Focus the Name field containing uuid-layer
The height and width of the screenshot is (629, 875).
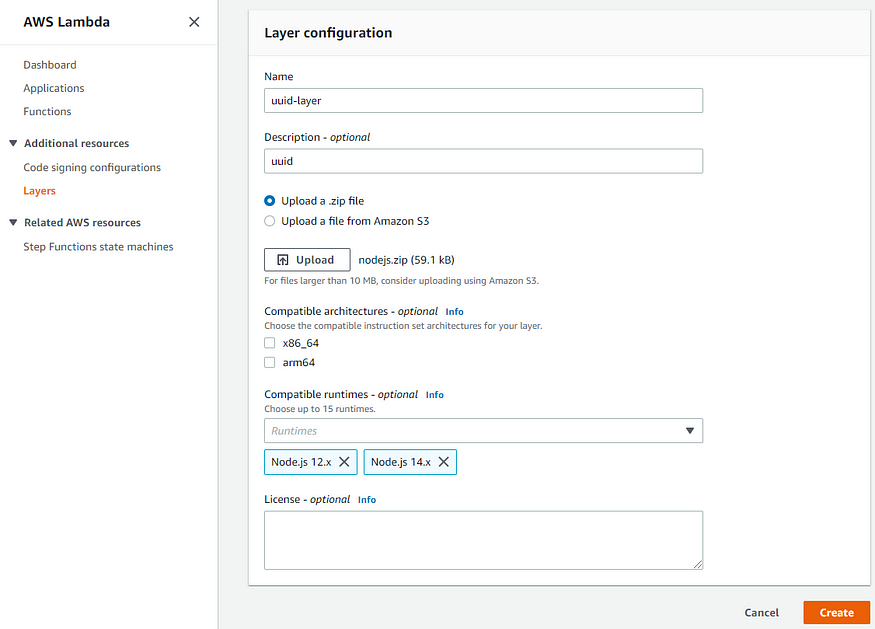[483, 100]
